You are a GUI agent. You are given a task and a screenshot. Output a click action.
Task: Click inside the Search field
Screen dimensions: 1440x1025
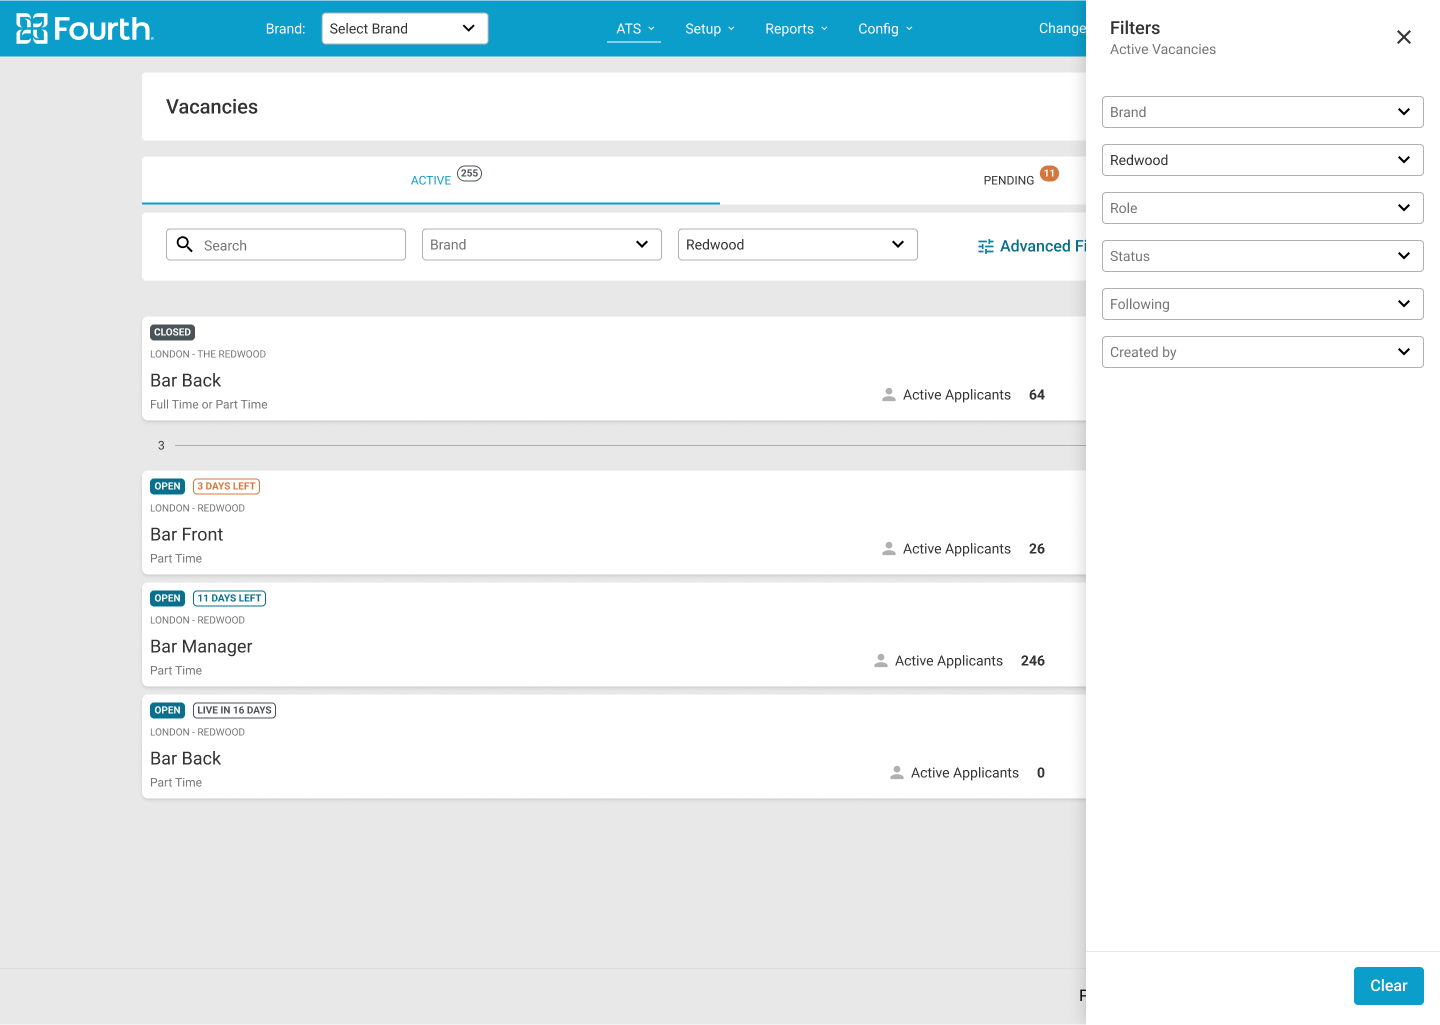click(290, 244)
